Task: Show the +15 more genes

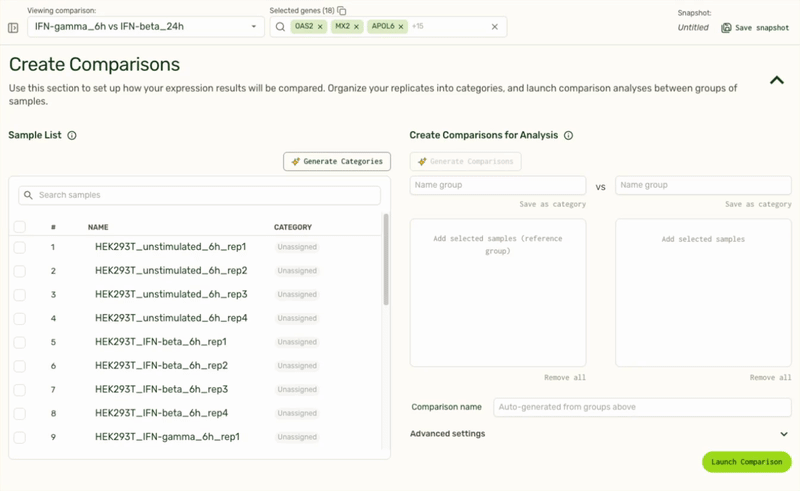Action: (417, 26)
